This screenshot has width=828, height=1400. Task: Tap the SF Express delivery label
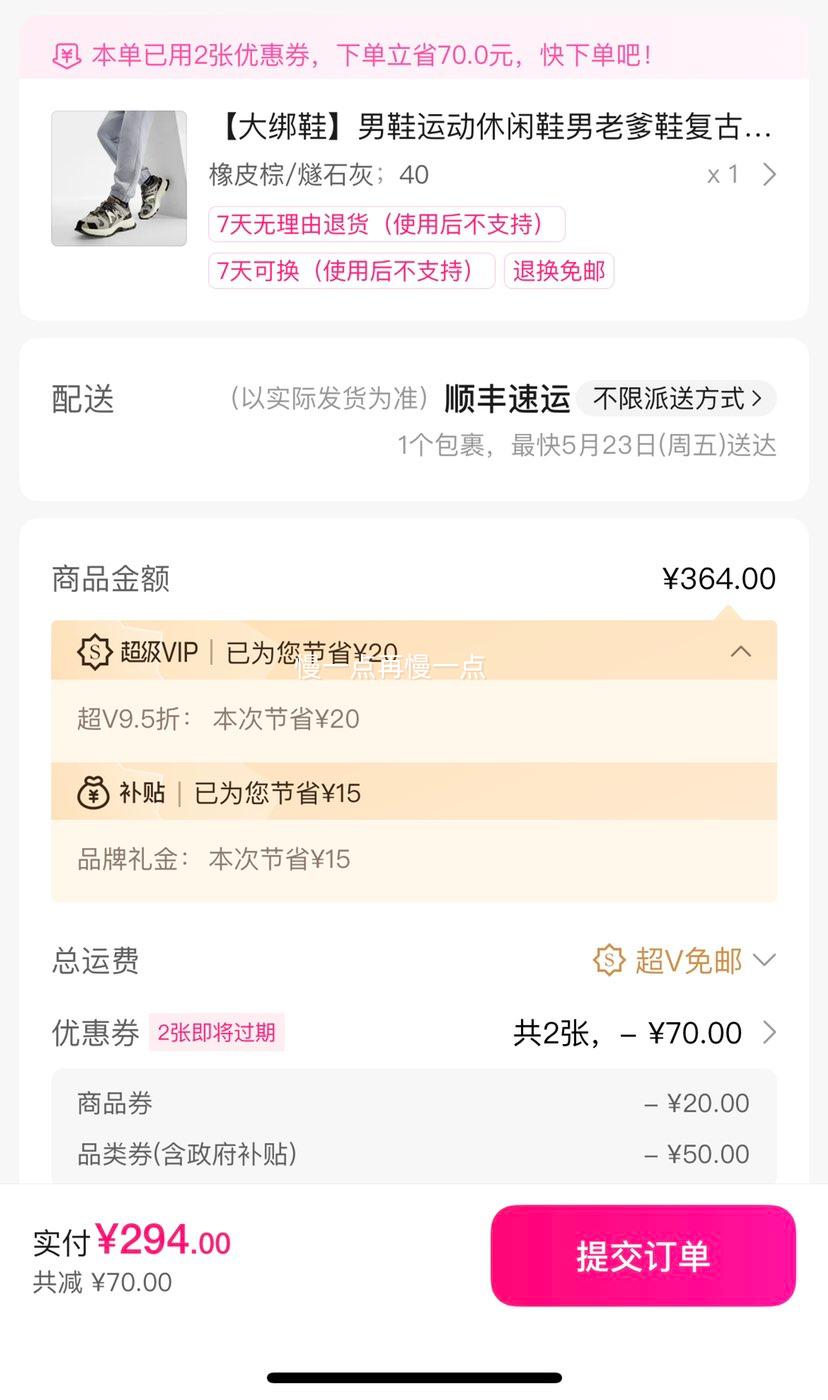tap(508, 399)
